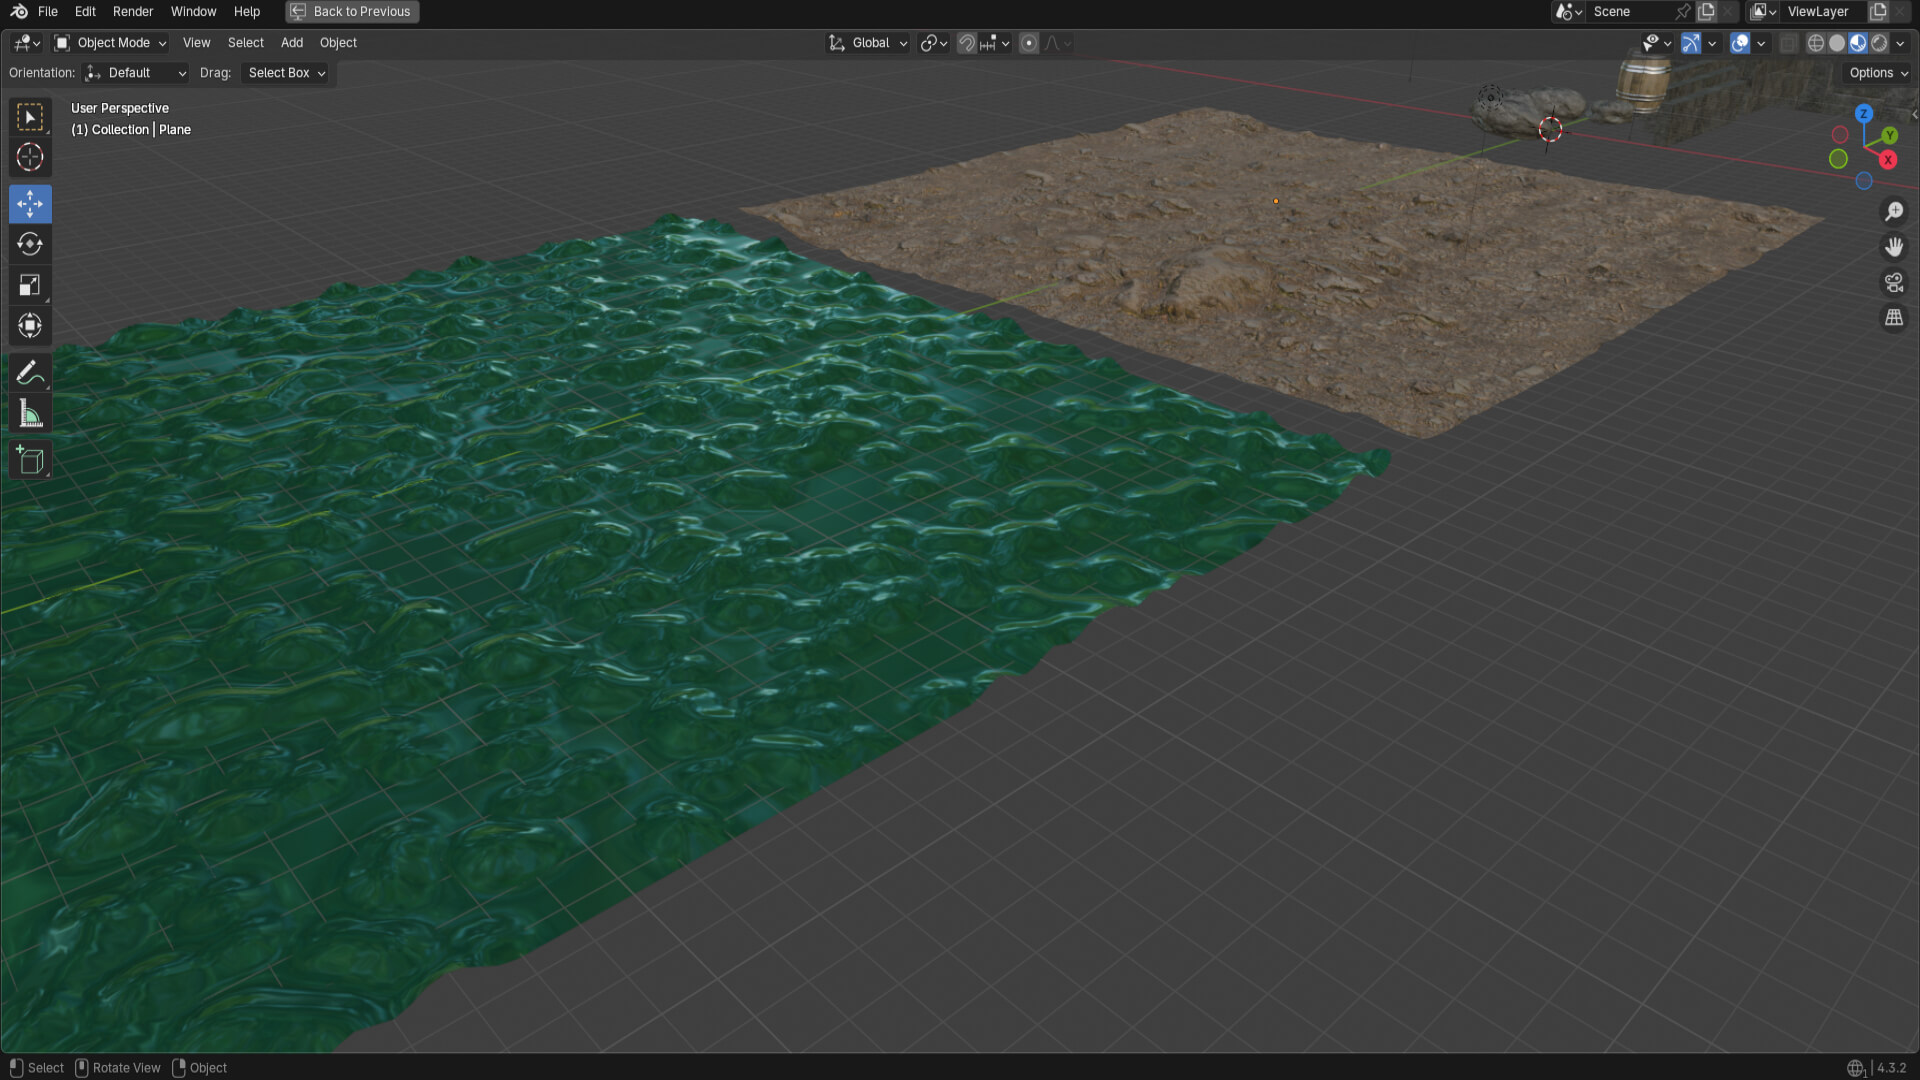
Task: Select the Rotate tool
Action: click(x=30, y=244)
